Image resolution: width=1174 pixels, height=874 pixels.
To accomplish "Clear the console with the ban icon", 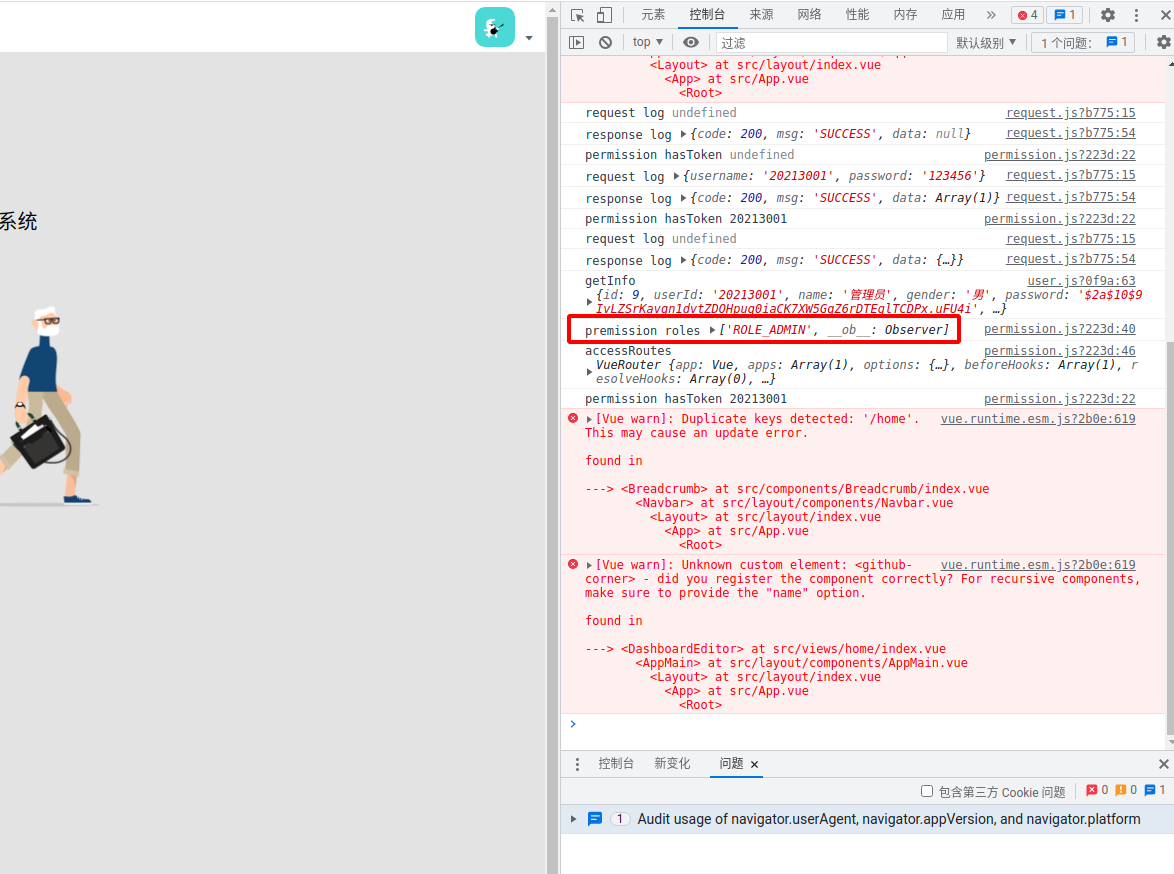I will (605, 43).
